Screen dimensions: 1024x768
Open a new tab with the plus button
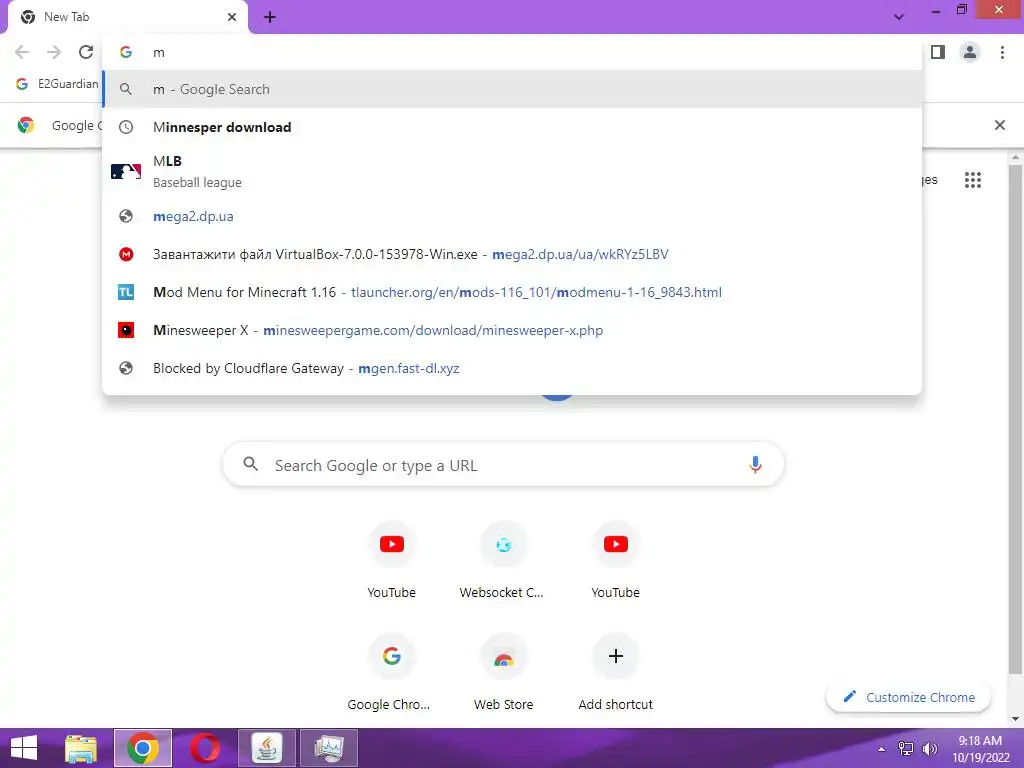(270, 18)
